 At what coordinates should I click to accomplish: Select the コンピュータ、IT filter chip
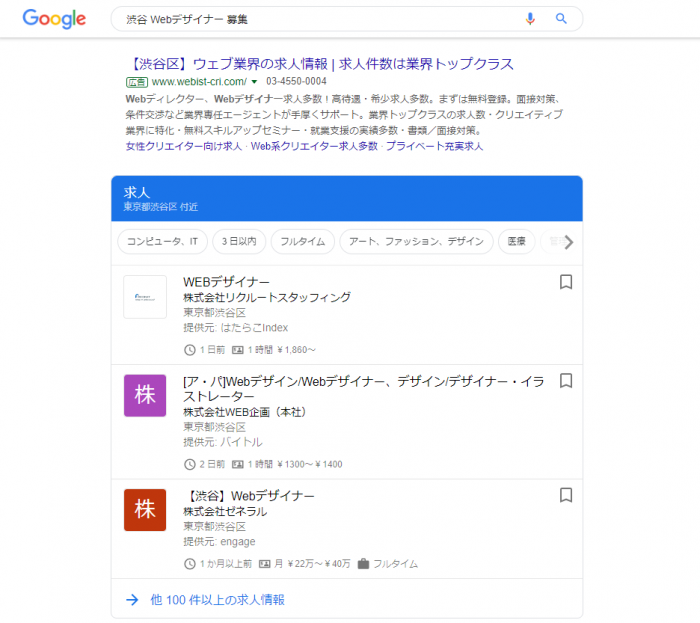pos(162,241)
